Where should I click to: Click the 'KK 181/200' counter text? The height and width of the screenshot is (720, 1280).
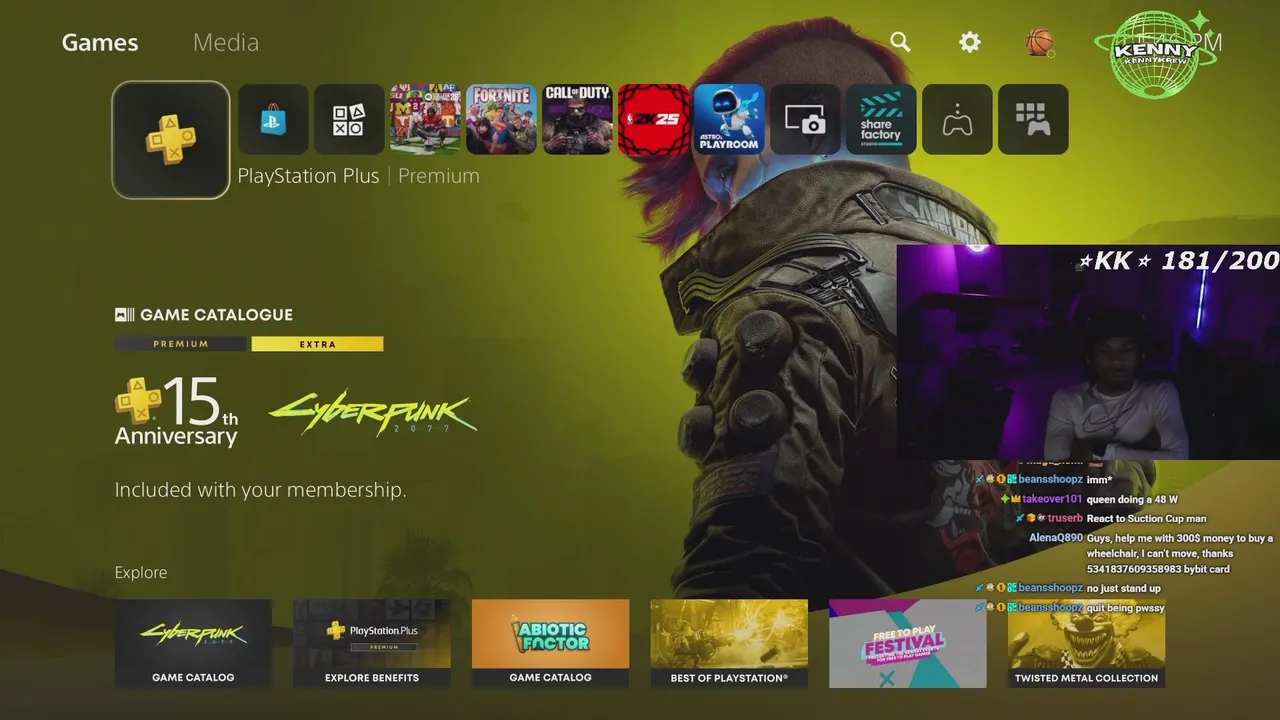coord(1178,261)
